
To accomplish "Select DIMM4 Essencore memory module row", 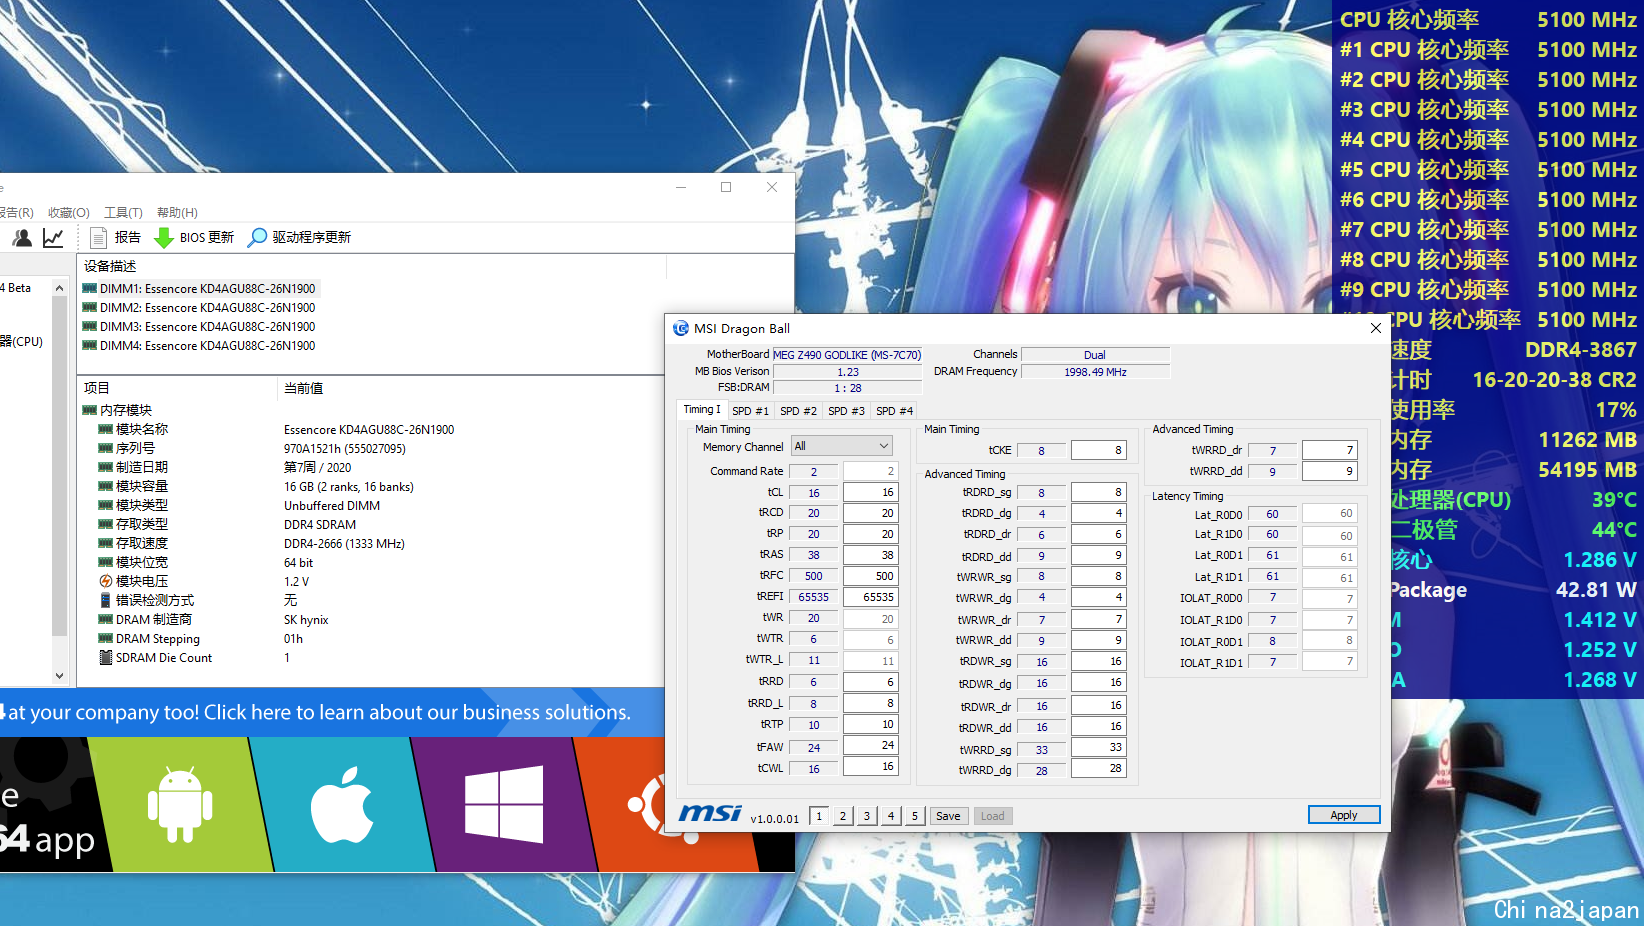I will (198, 346).
